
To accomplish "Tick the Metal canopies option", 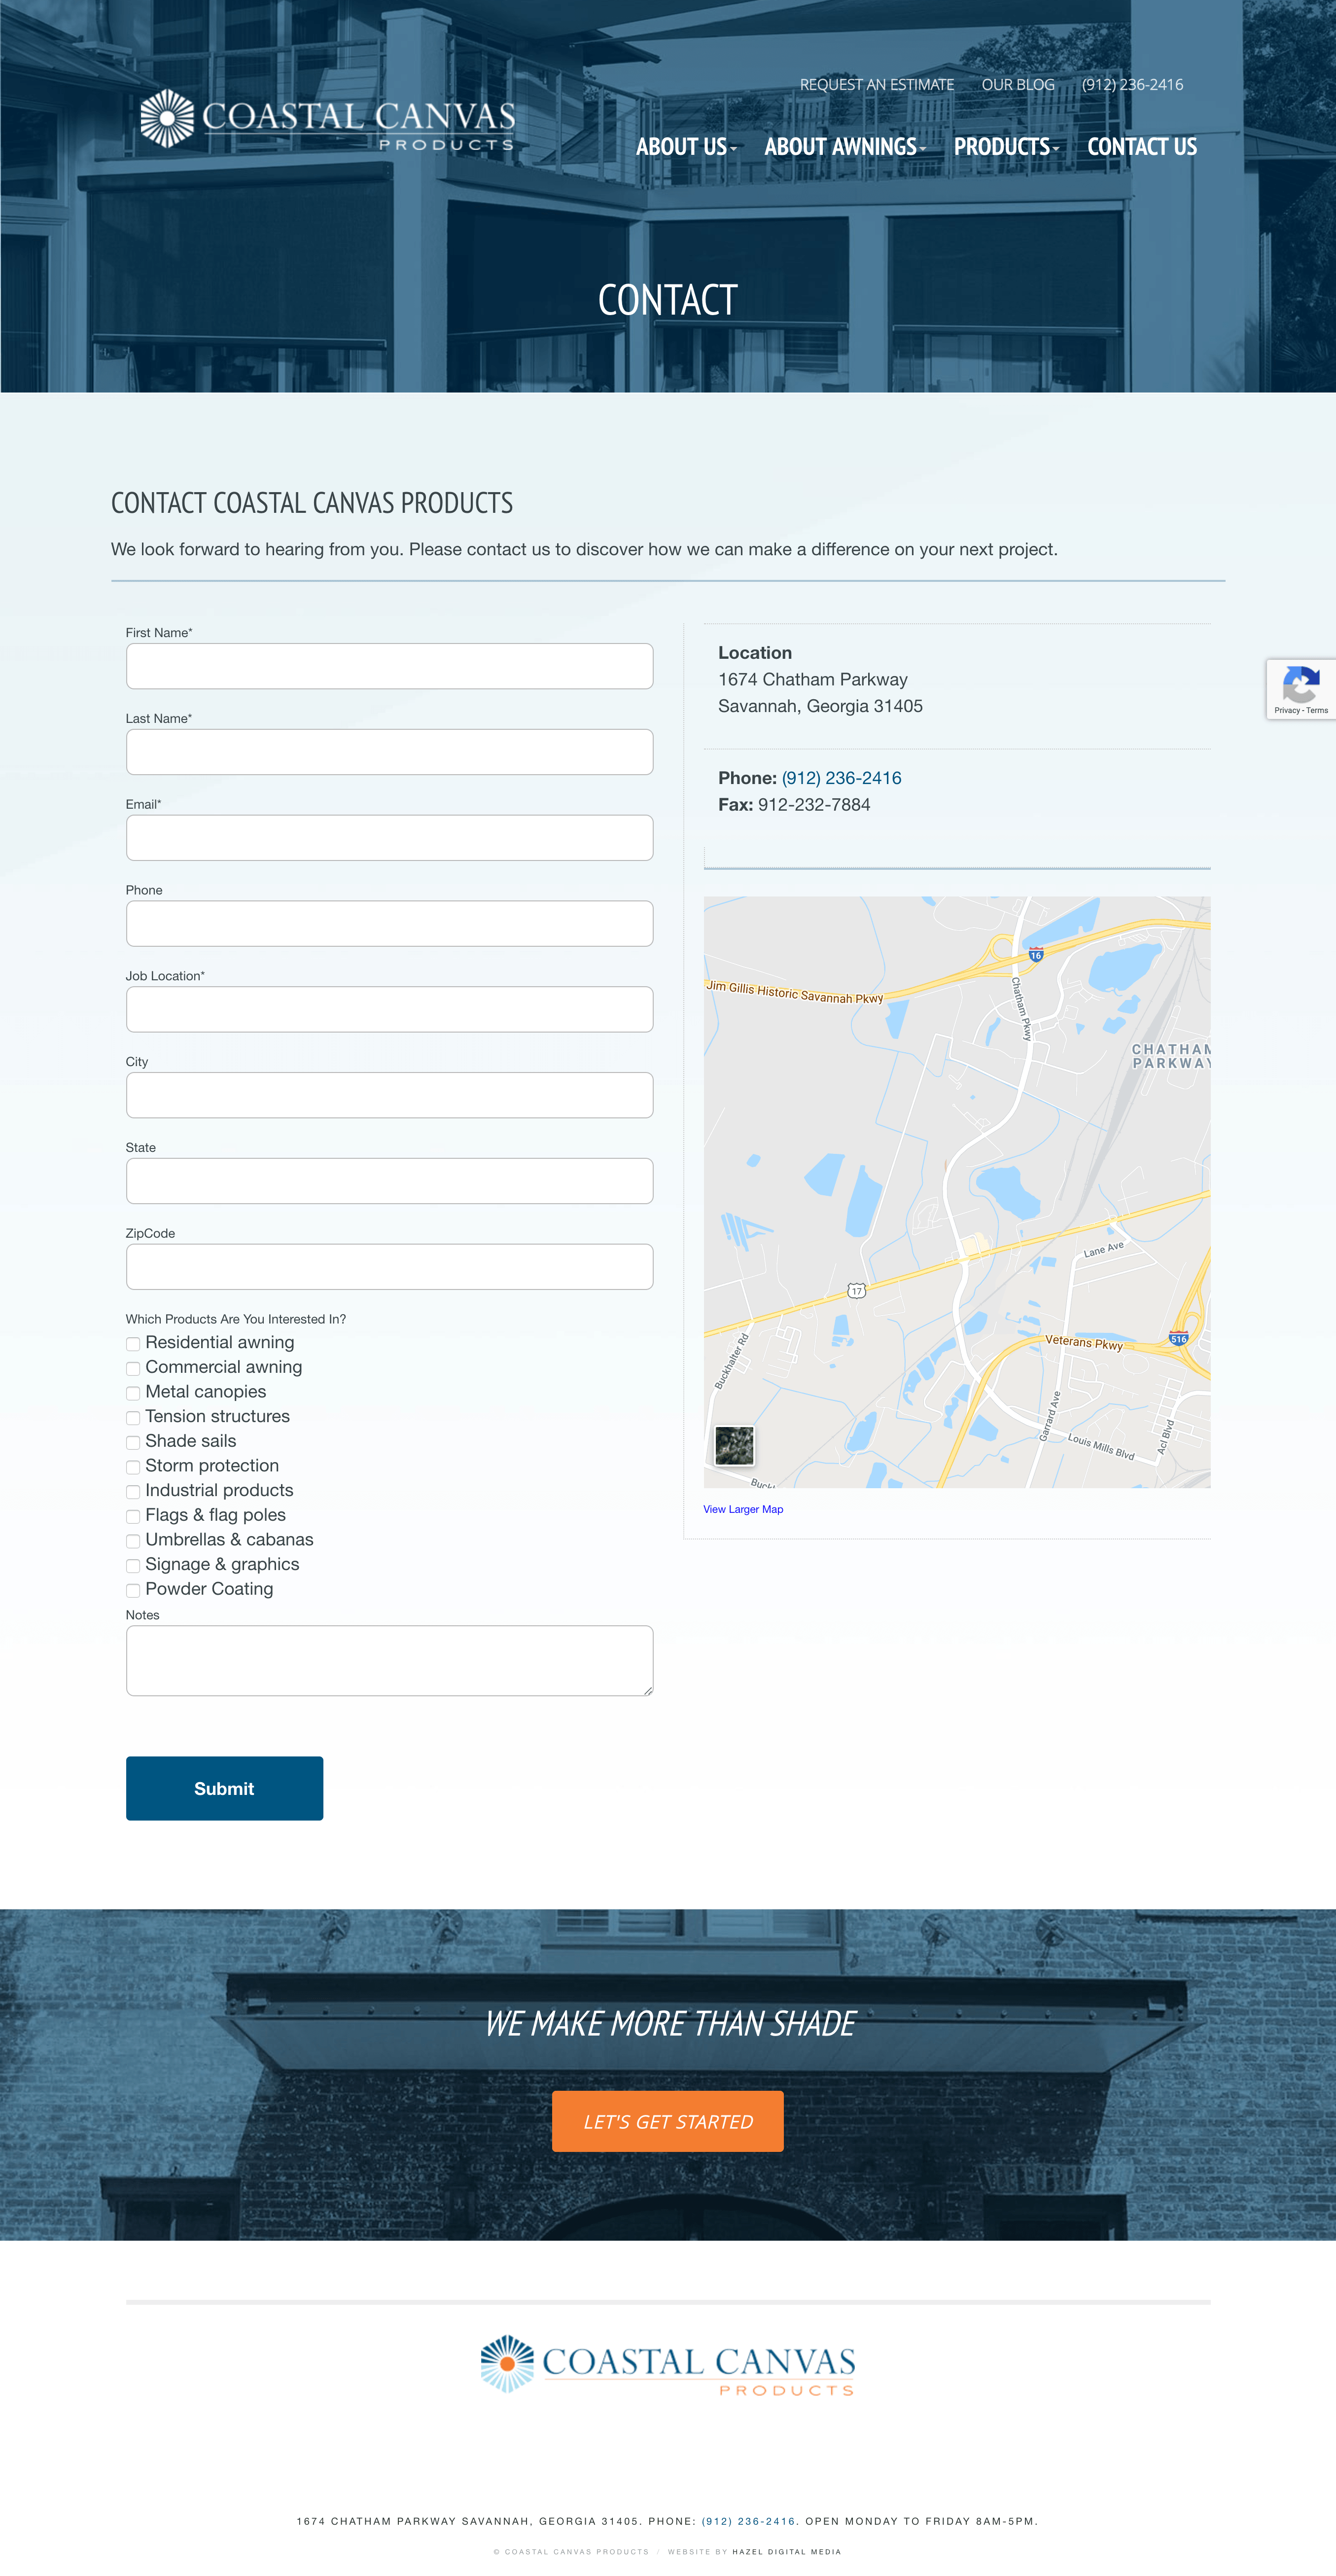I will pyautogui.click(x=133, y=1393).
